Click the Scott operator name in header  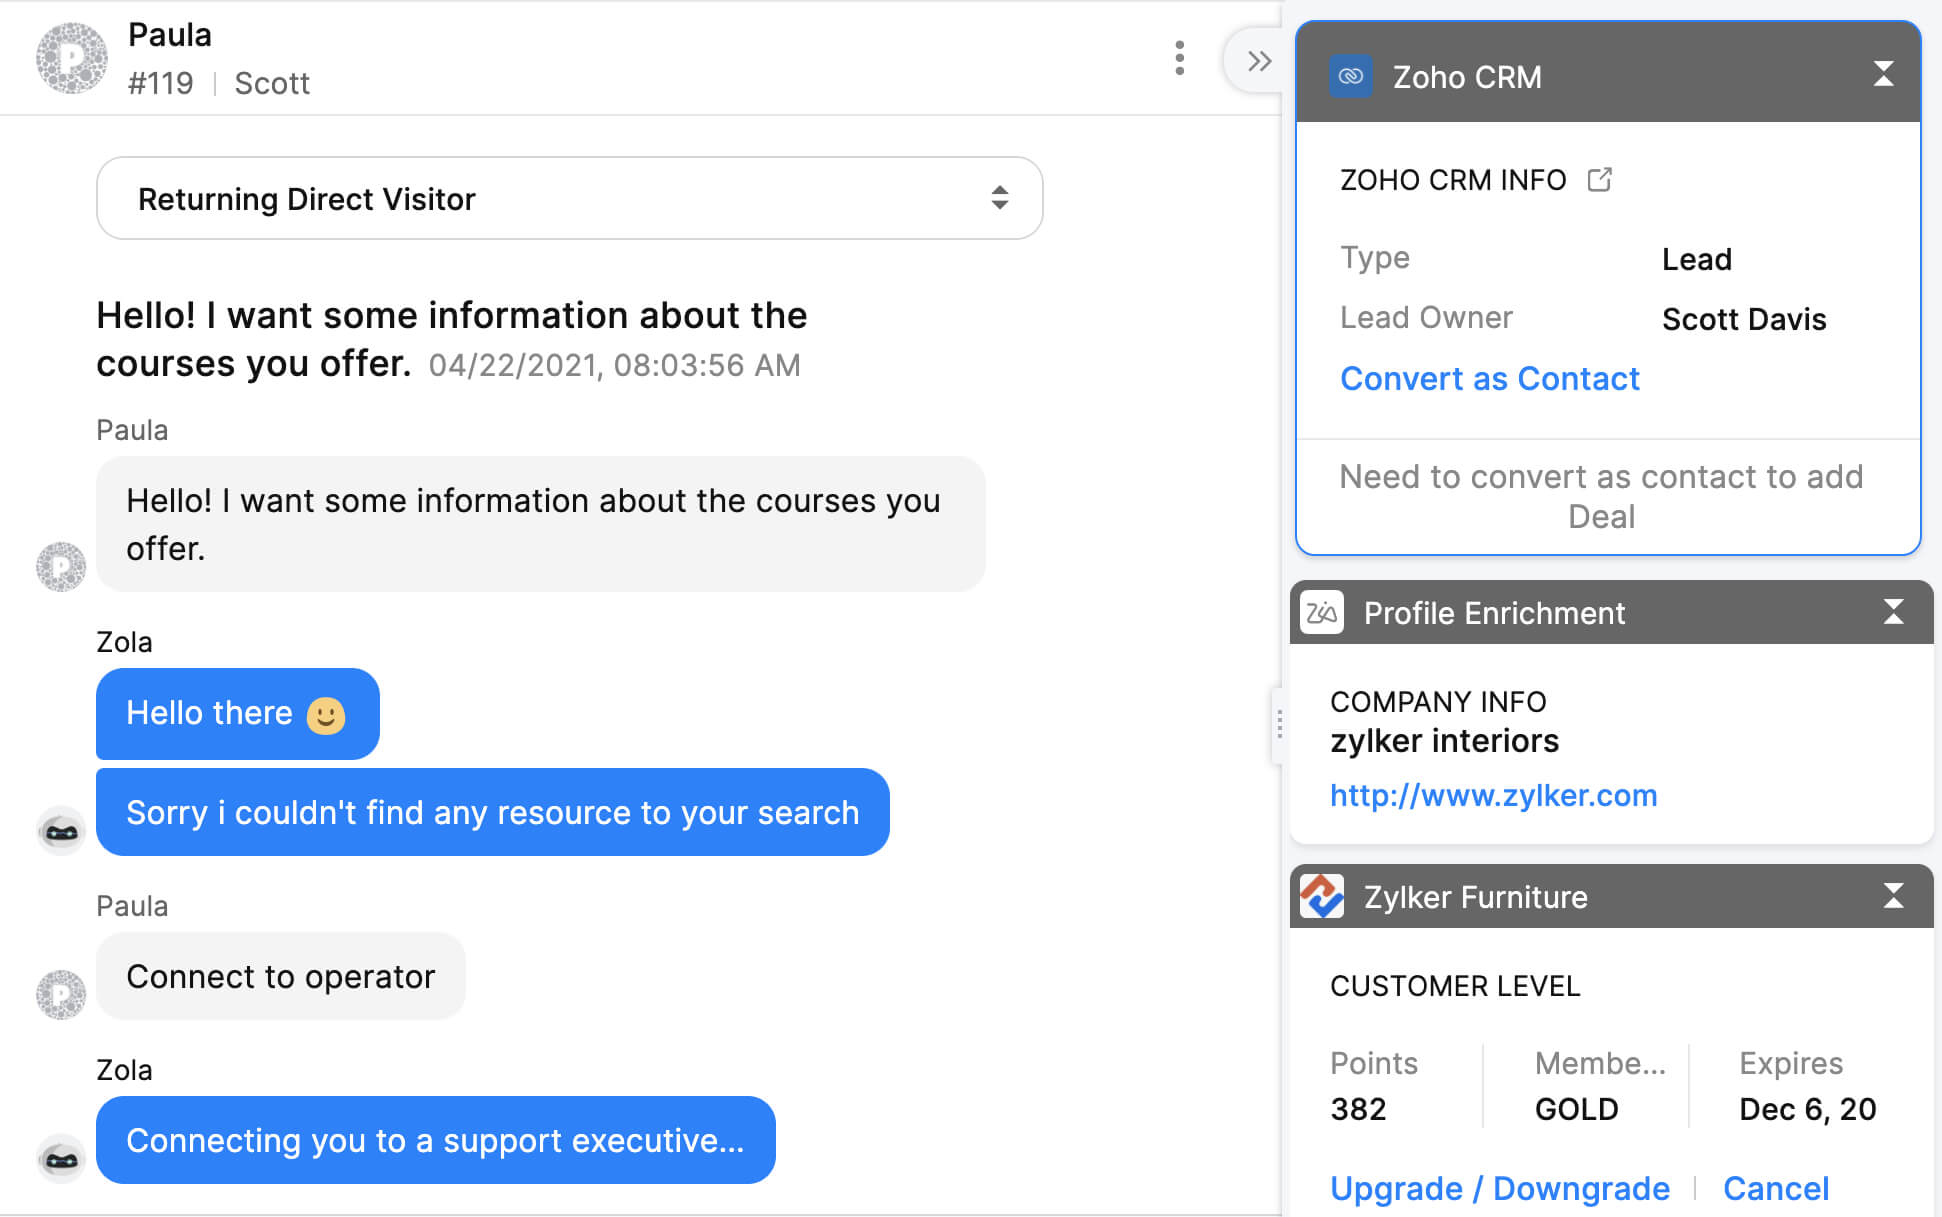(272, 83)
